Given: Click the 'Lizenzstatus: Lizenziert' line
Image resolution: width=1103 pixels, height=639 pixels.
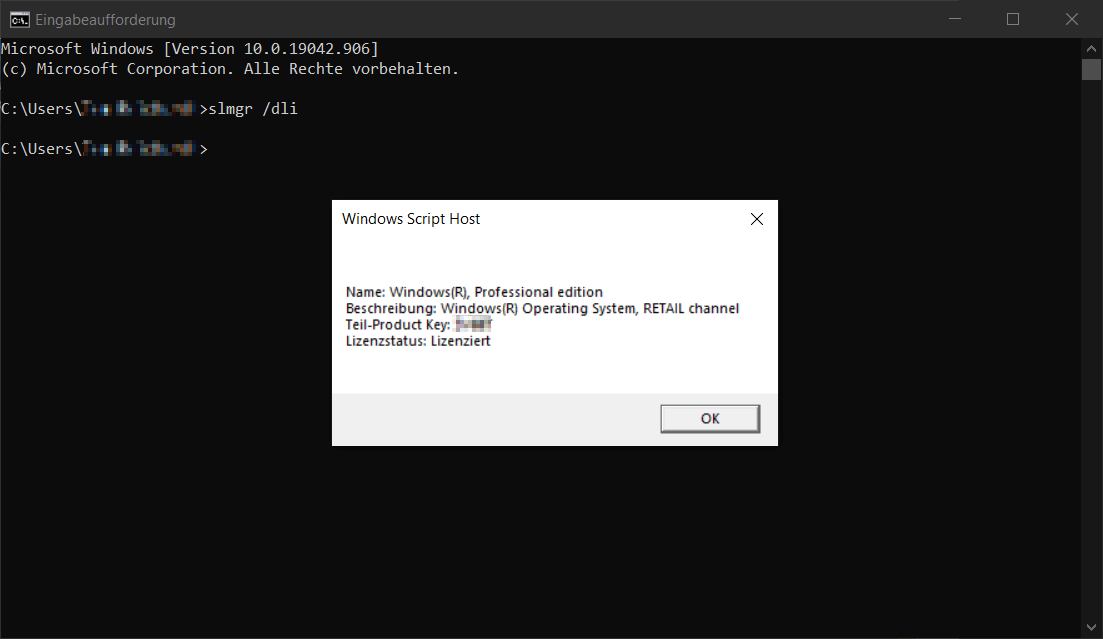Looking at the screenshot, I should pos(418,341).
